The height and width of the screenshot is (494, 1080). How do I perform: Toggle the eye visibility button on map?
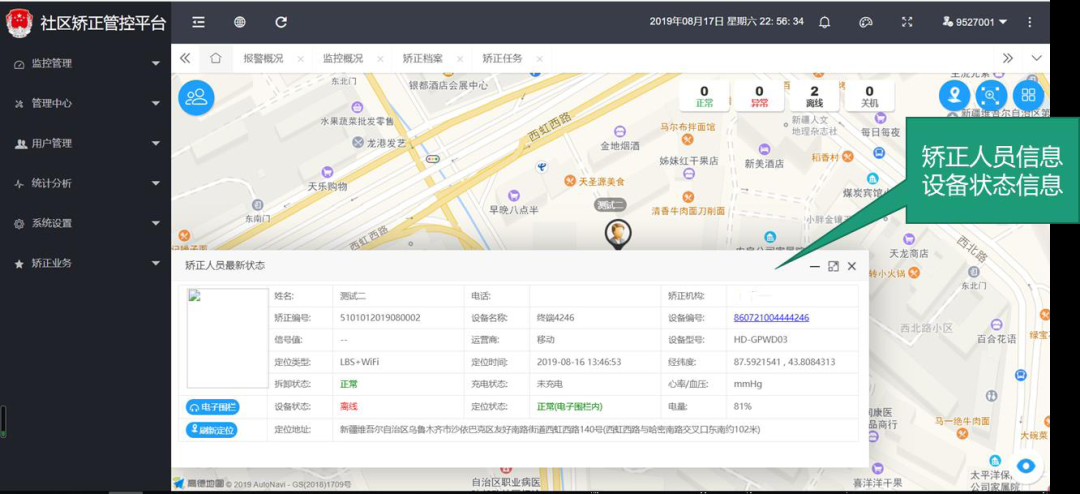tap(1026, 466)
